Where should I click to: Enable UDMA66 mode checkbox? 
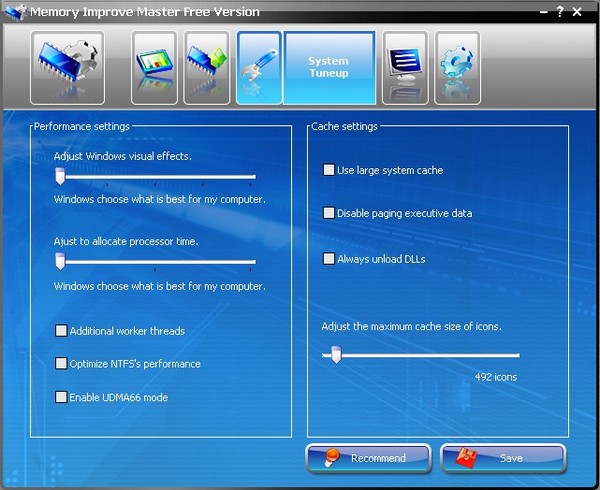point(62,397)
